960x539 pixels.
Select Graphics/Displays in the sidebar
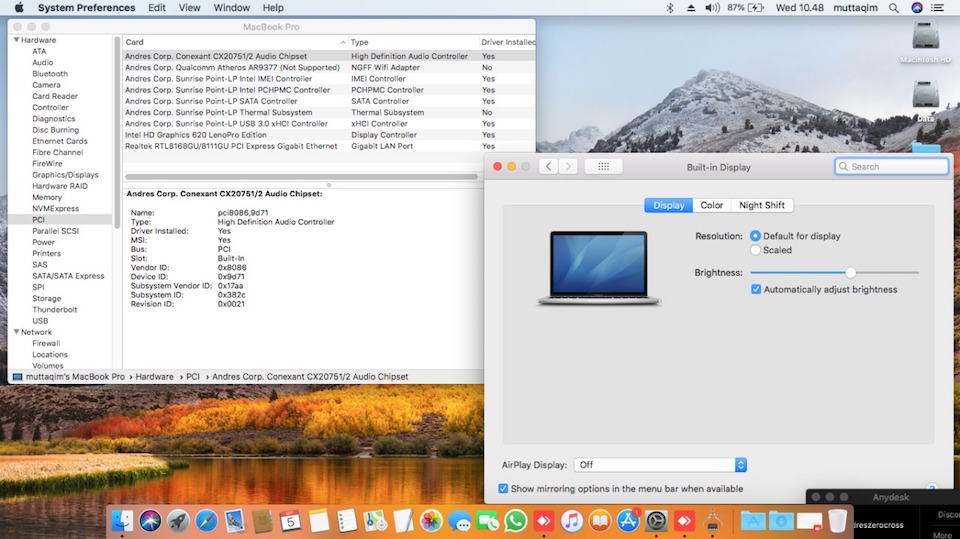coord(64,175)
